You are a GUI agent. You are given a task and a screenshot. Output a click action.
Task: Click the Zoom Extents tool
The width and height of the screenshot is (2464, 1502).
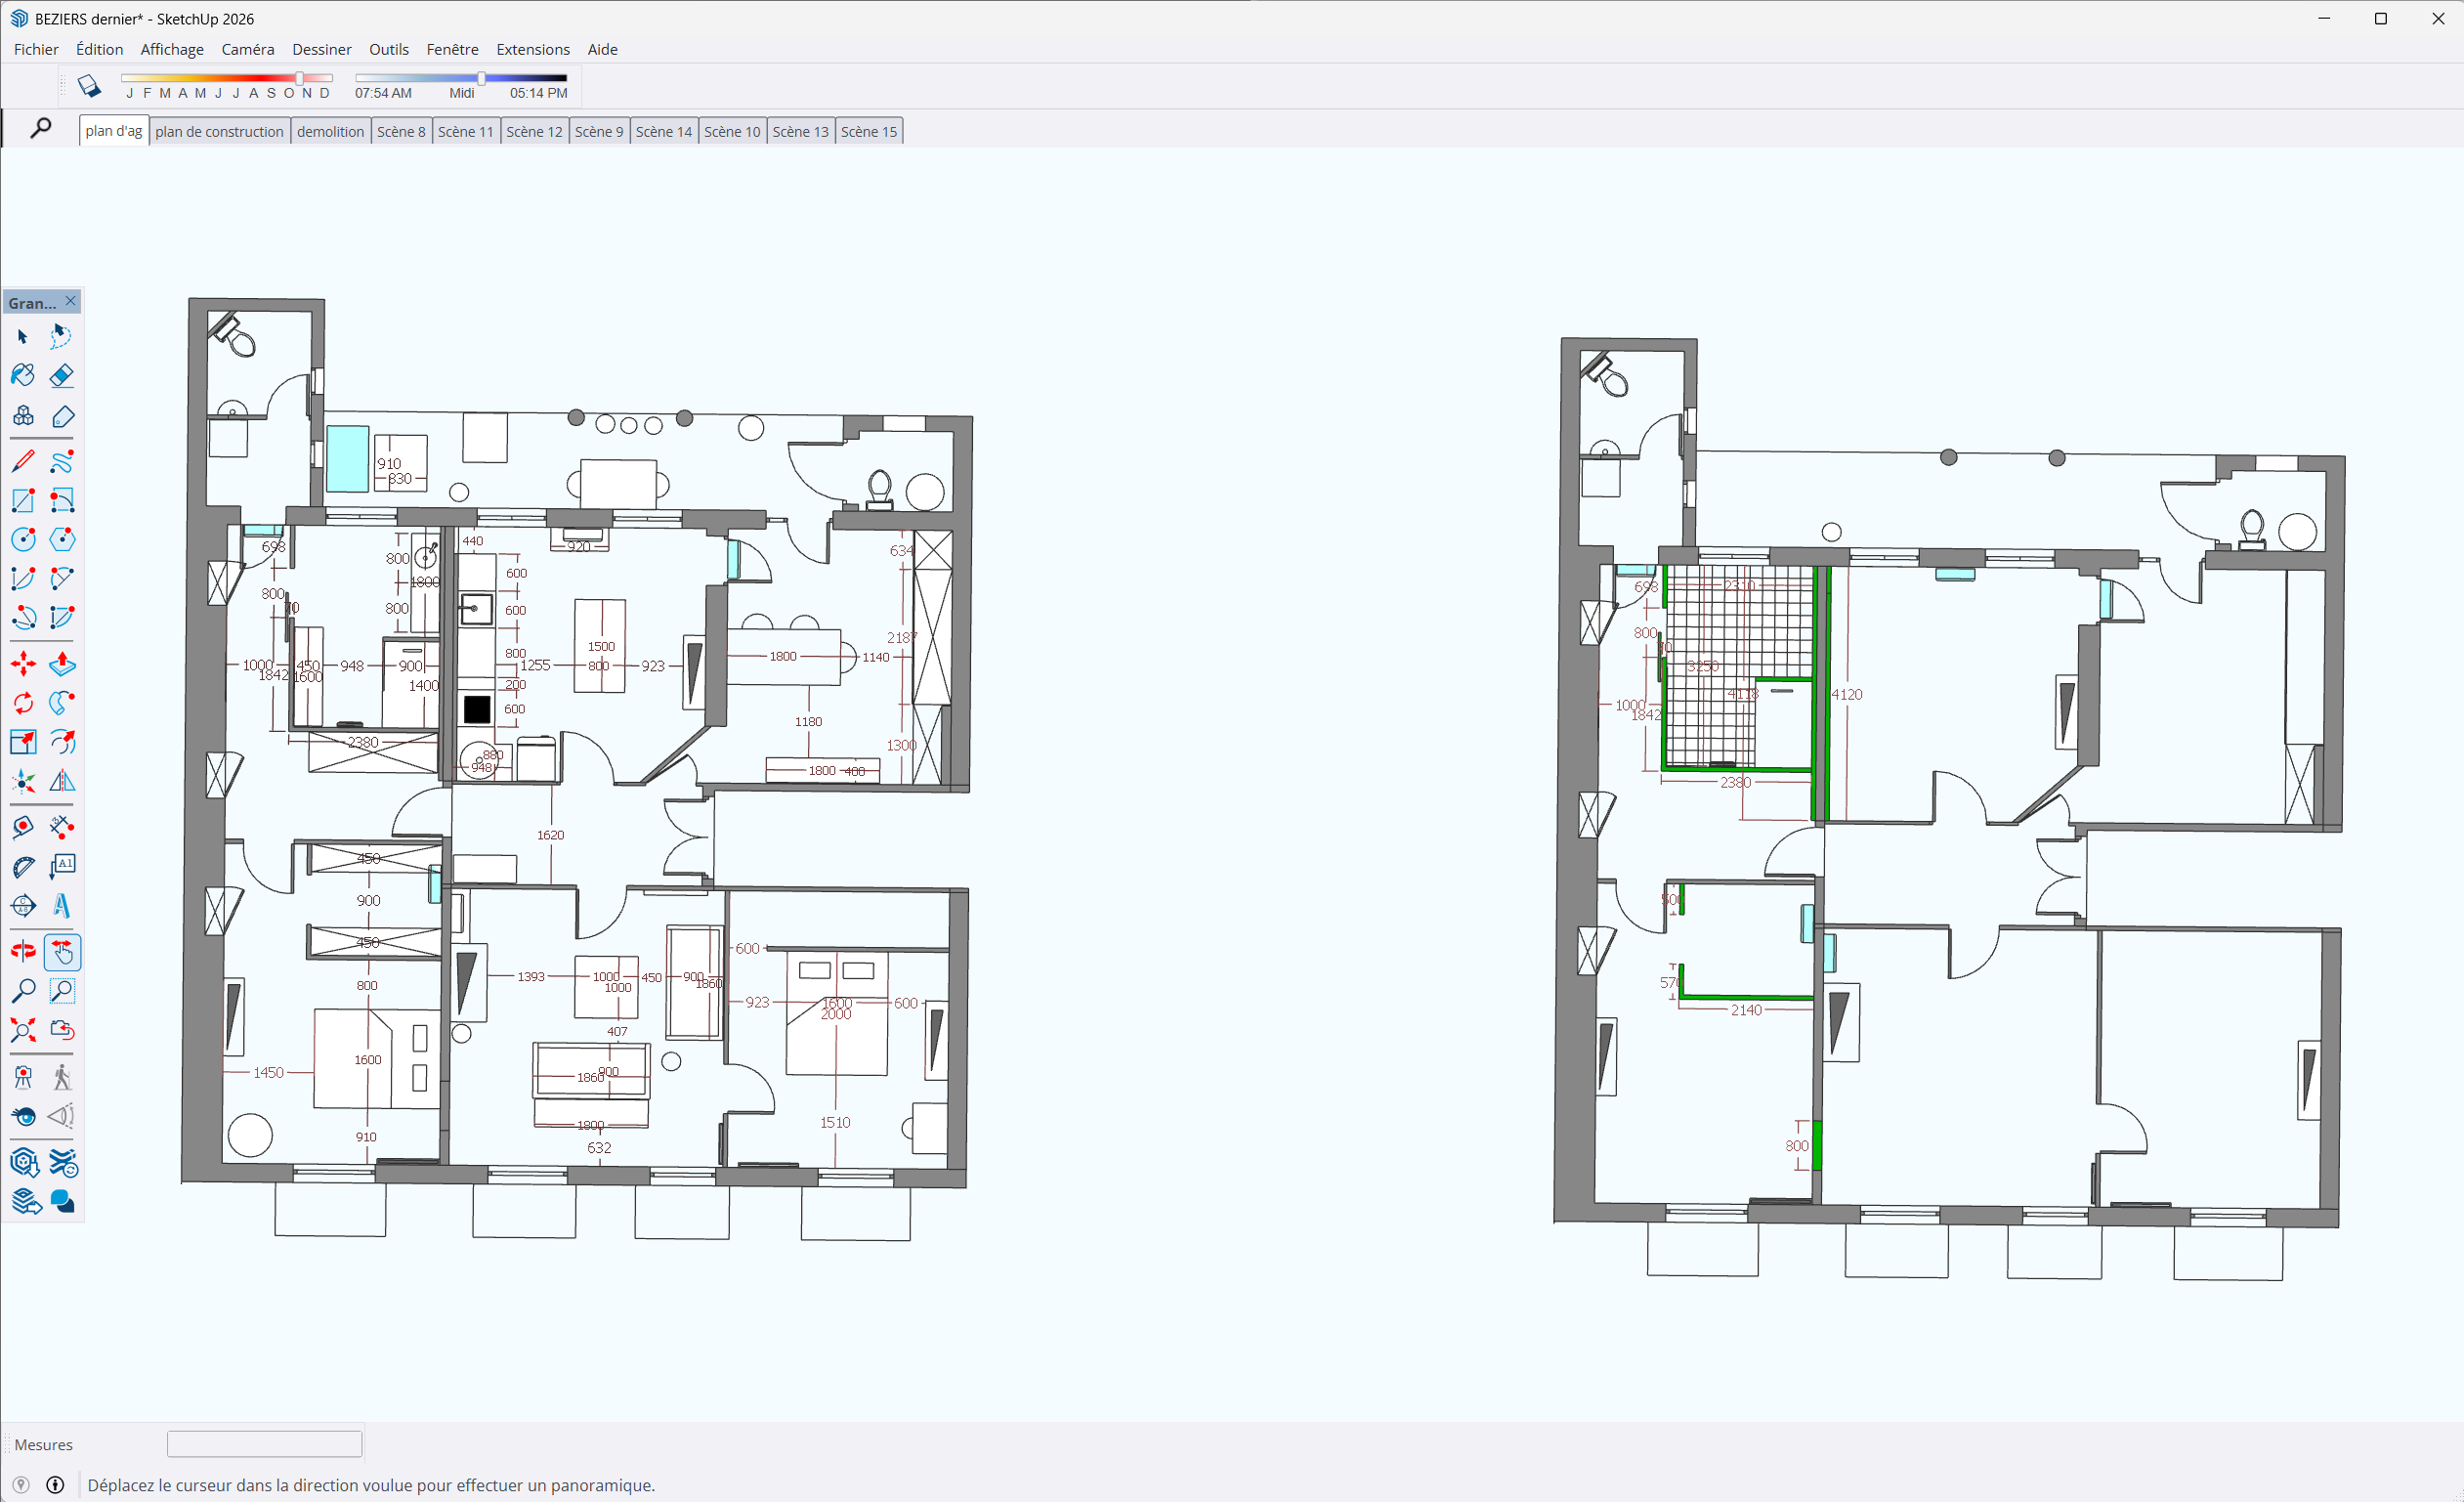23,1030
